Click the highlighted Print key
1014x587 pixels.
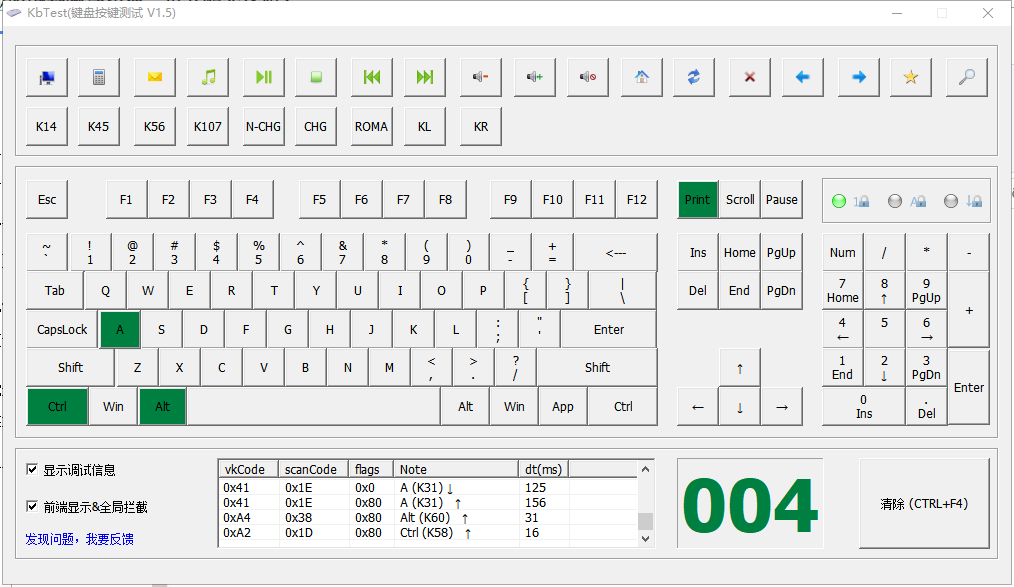pyautogui.click(x=697, y=200)
